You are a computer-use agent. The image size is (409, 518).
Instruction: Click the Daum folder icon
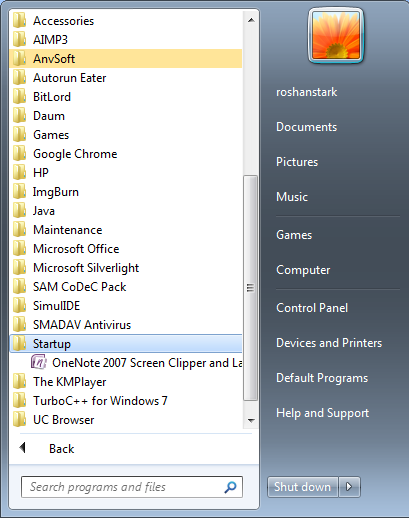click(x=19, y=116)
